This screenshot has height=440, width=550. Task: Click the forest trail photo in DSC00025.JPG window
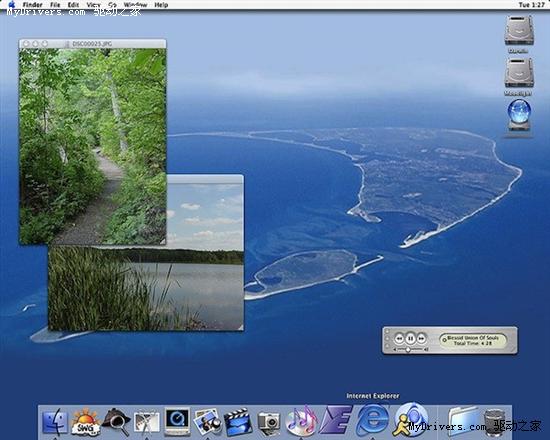(93, 146)
